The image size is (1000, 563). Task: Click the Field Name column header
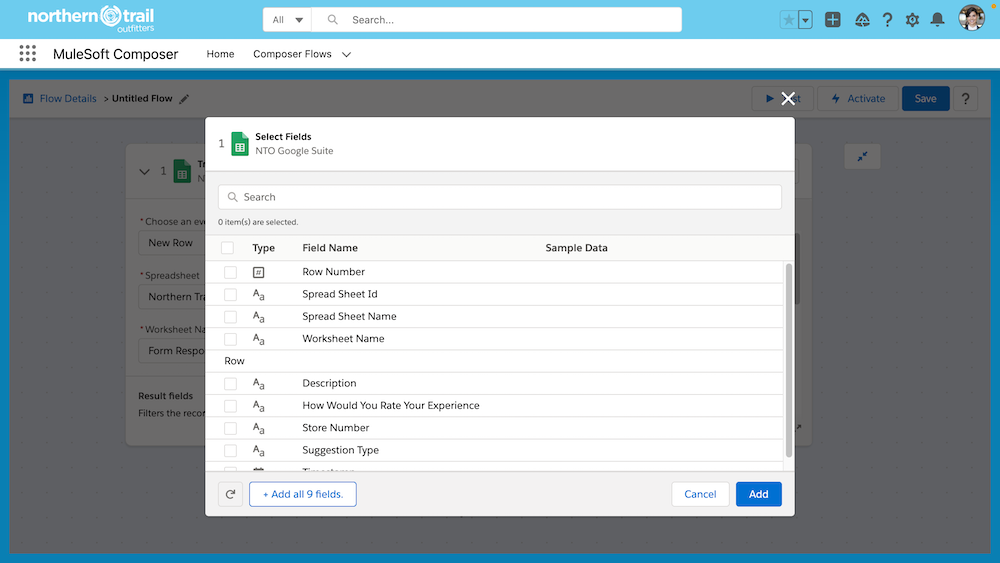330,247
